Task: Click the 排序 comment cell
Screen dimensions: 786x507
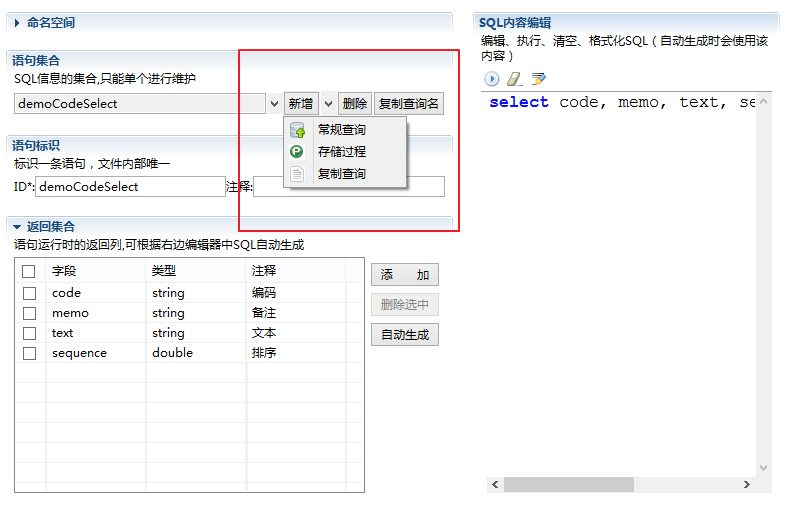Action: point(264,353)
